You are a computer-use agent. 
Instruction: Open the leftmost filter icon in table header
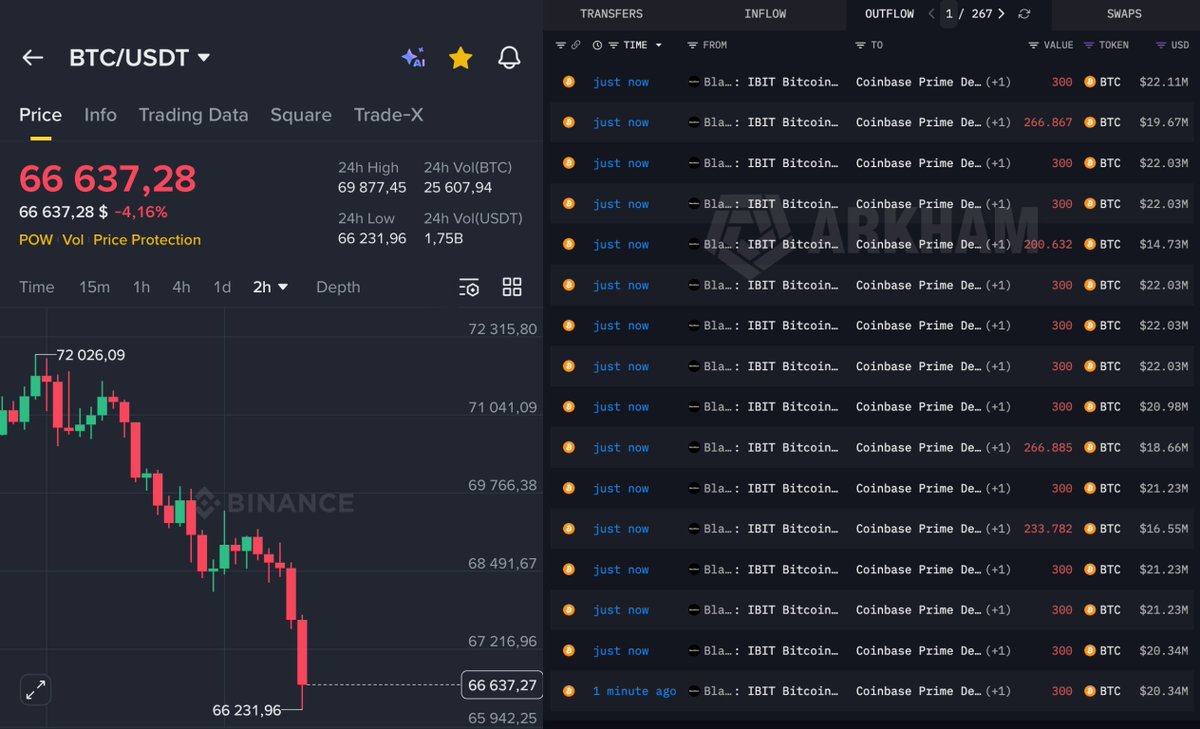561,45
